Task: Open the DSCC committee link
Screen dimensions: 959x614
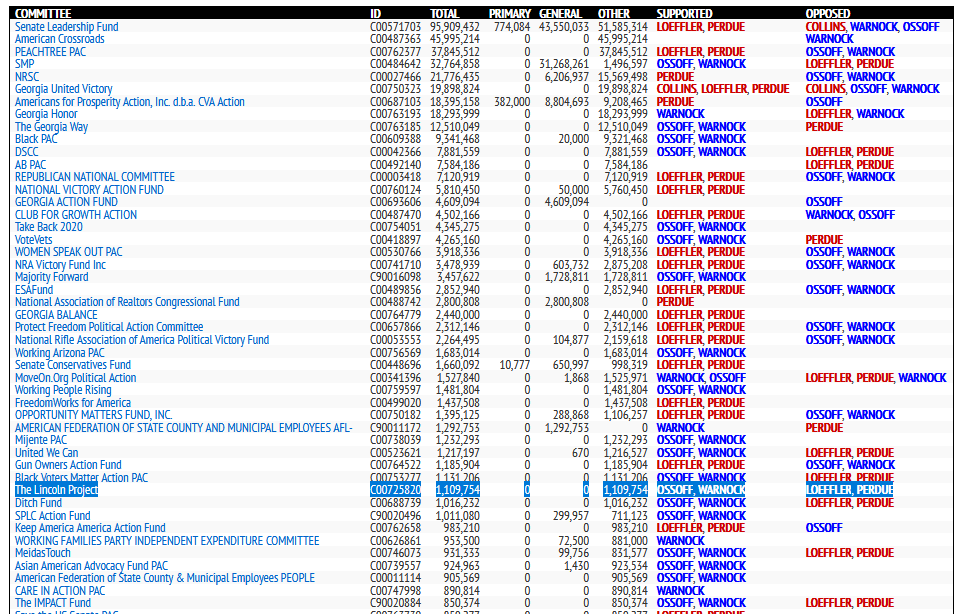Action: pyautogui.click(x=26, y=152)
